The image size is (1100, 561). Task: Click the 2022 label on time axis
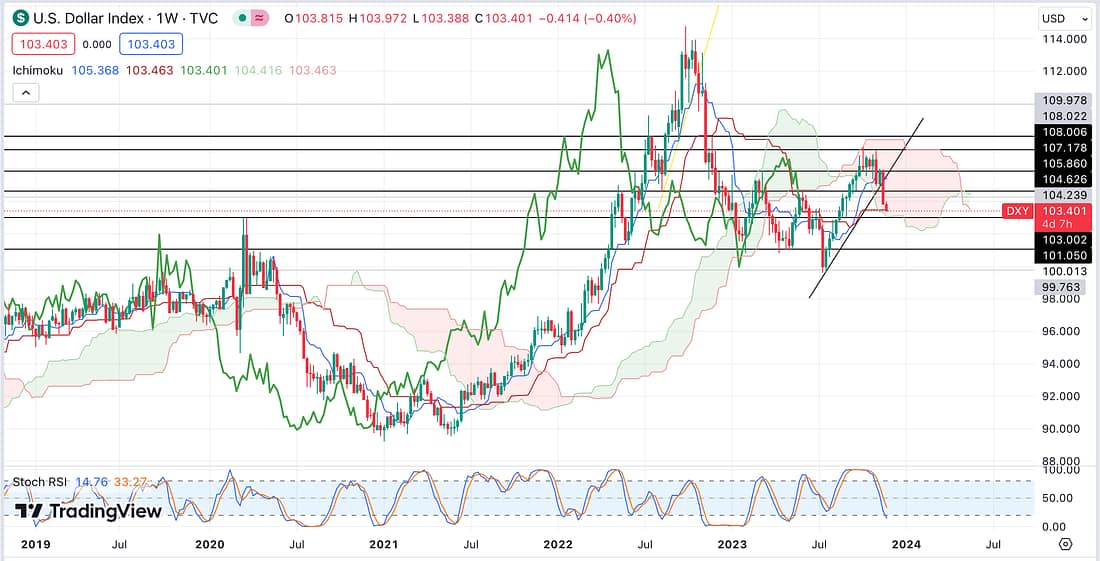556,543
